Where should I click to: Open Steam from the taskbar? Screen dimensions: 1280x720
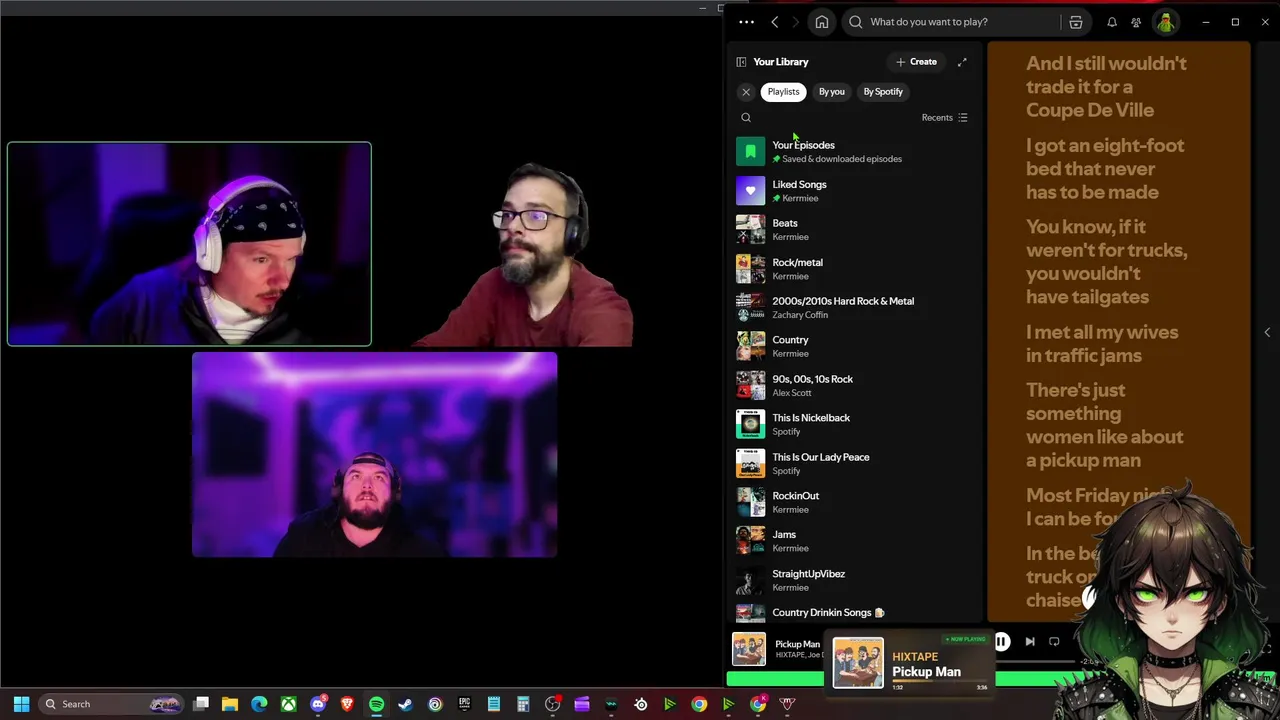tap(405, 704)
